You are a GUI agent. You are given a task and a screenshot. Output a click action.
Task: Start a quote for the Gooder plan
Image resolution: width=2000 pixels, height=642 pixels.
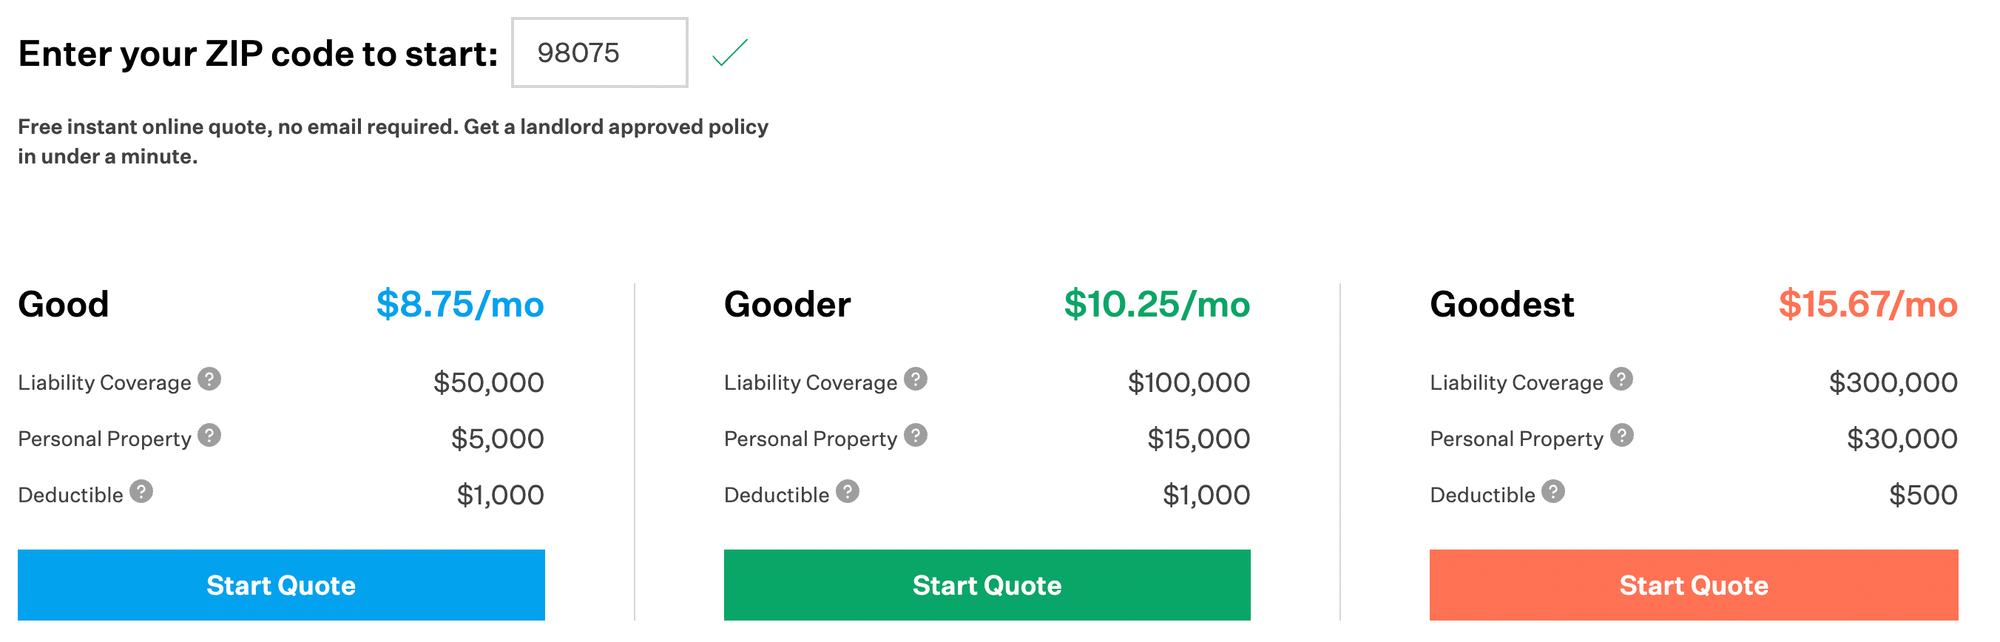[987, 585]
